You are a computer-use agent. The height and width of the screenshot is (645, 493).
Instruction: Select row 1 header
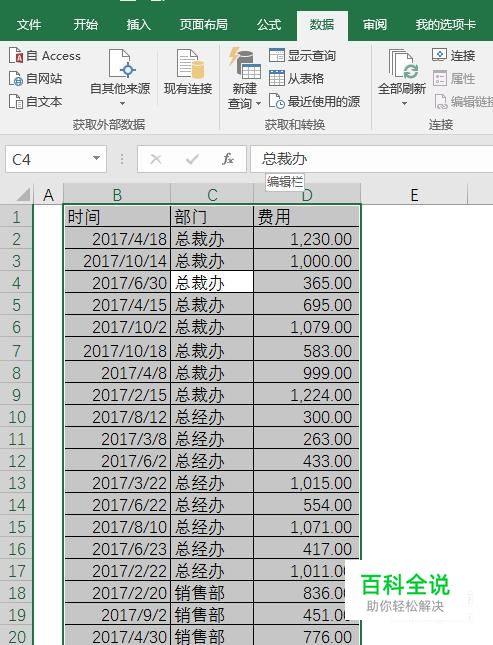click(16, 216)
